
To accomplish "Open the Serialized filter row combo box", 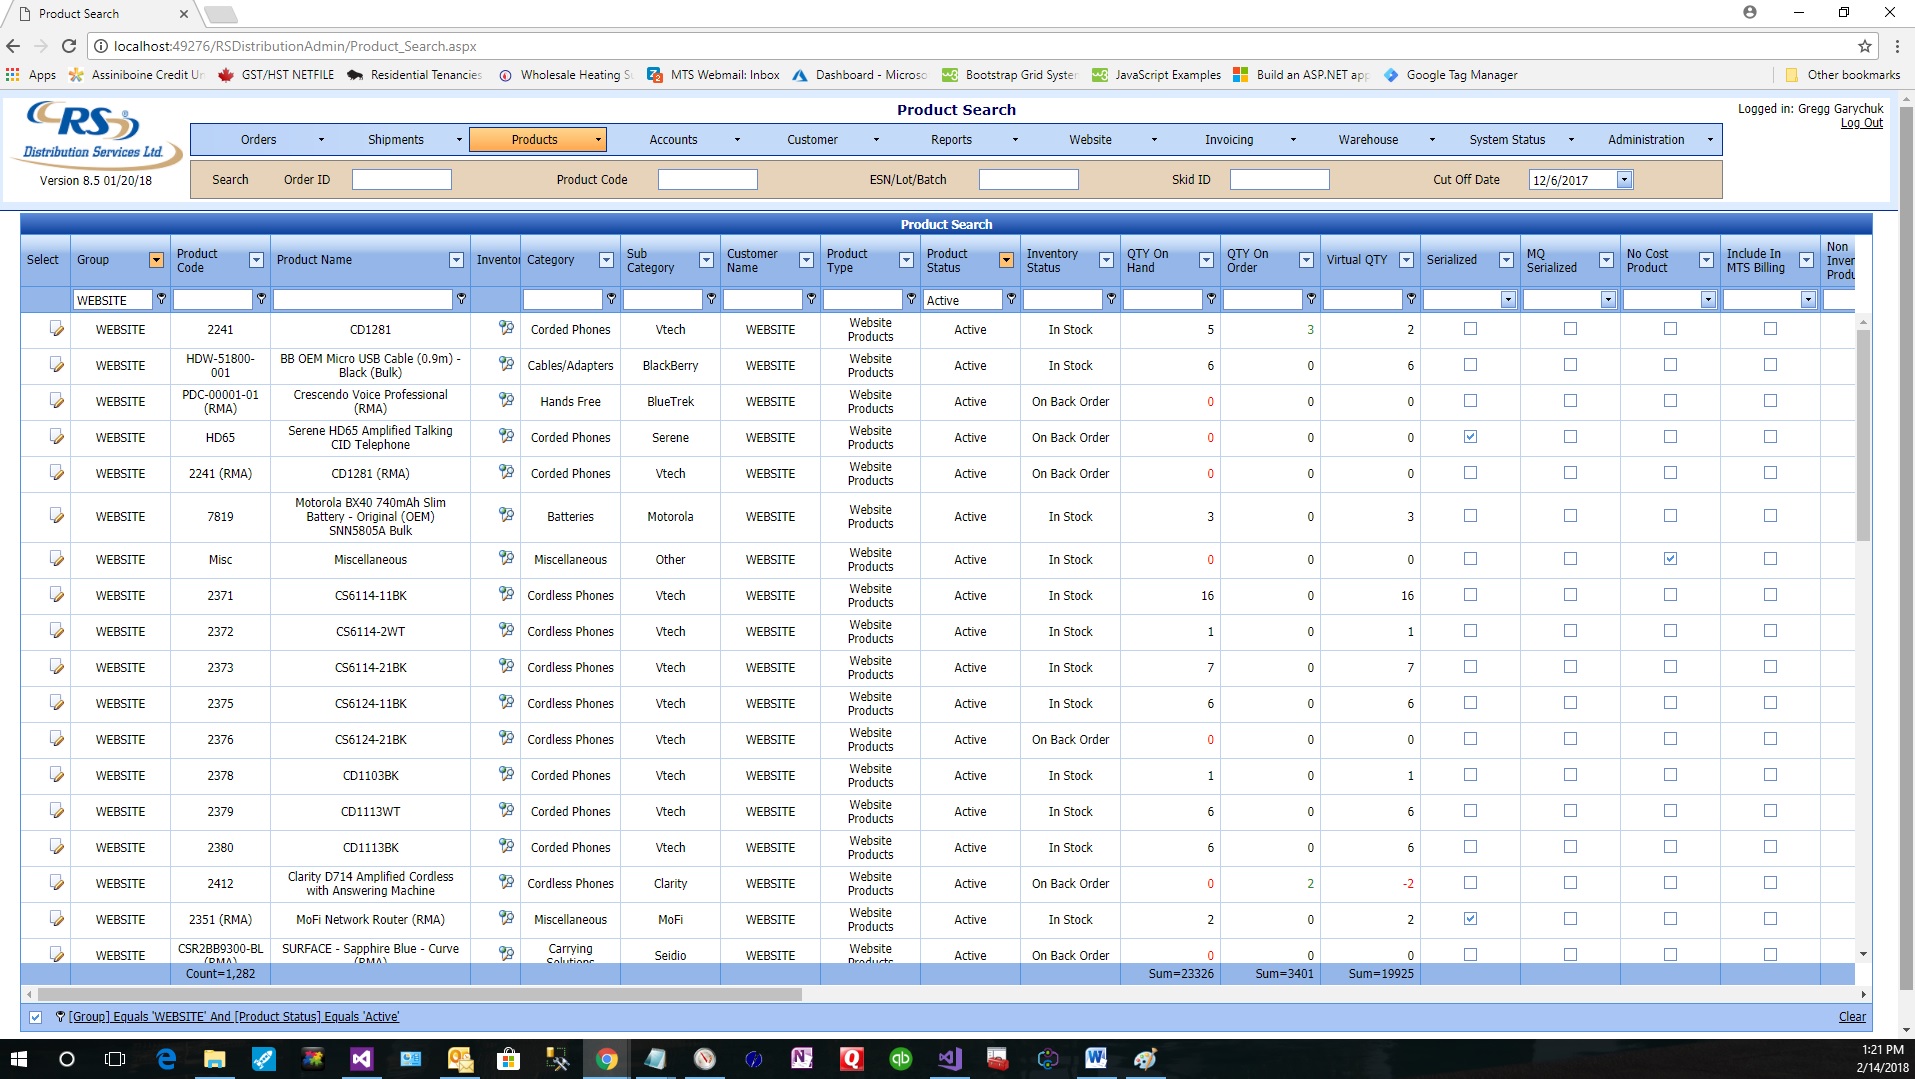I will pos(1507,300).
